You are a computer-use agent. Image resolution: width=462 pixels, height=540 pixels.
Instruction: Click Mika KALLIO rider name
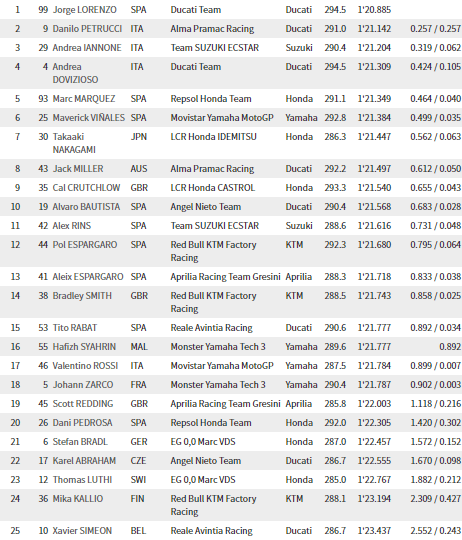(78, 499)
